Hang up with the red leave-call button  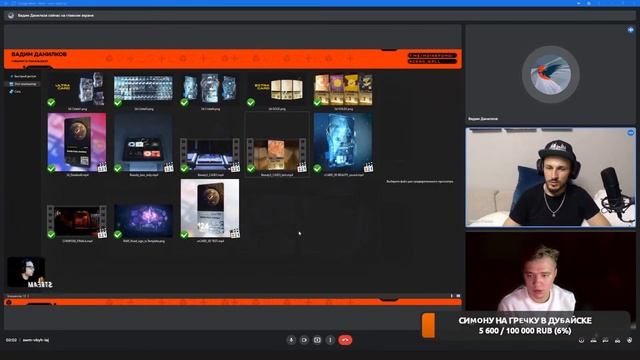coord(345,340)
